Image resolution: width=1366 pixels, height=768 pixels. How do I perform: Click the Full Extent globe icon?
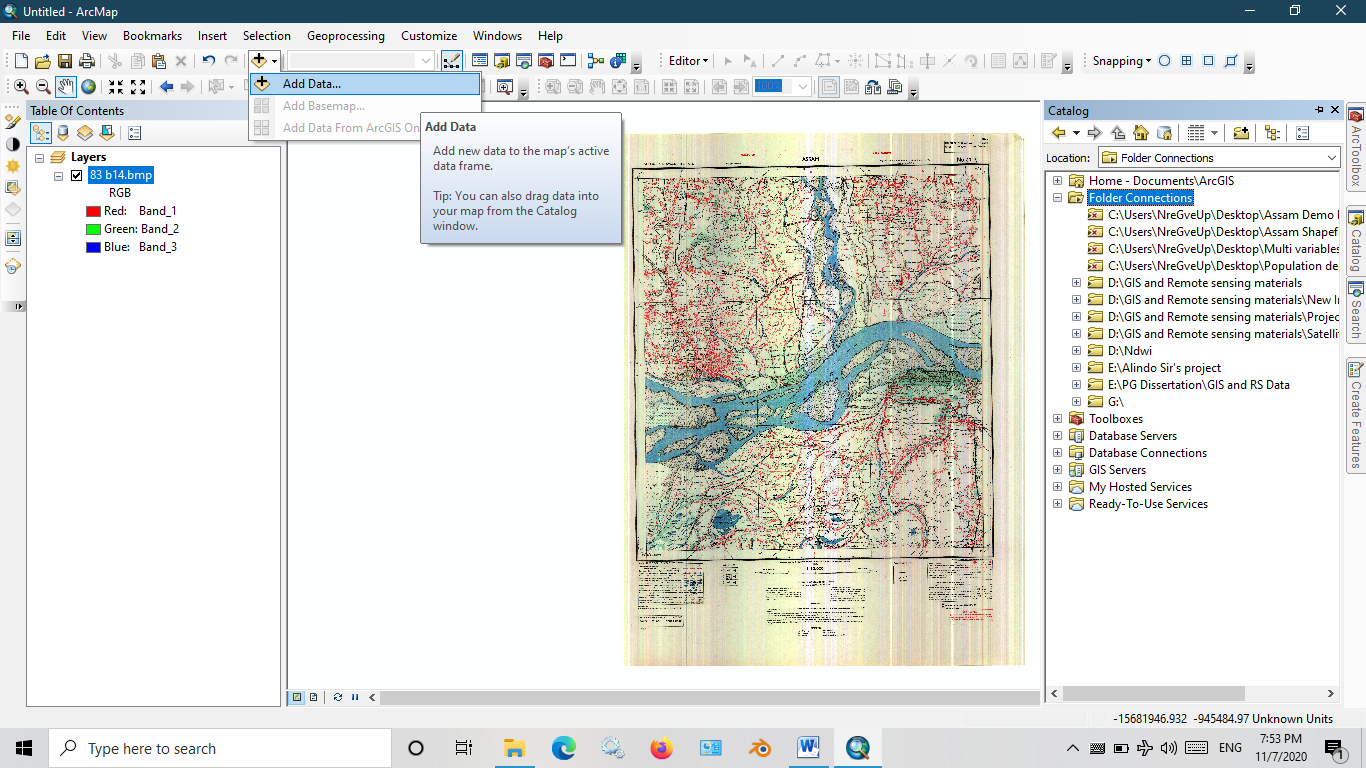(x=88, y=87)
